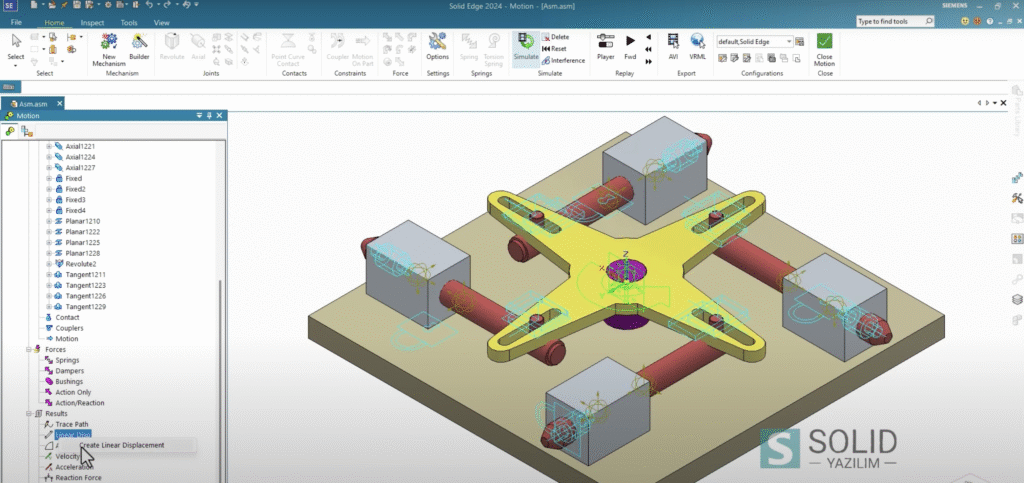Viewport: 1024px width, 483px height.
Task: Pin the Motion panel
Action: [x=210, y=116]
